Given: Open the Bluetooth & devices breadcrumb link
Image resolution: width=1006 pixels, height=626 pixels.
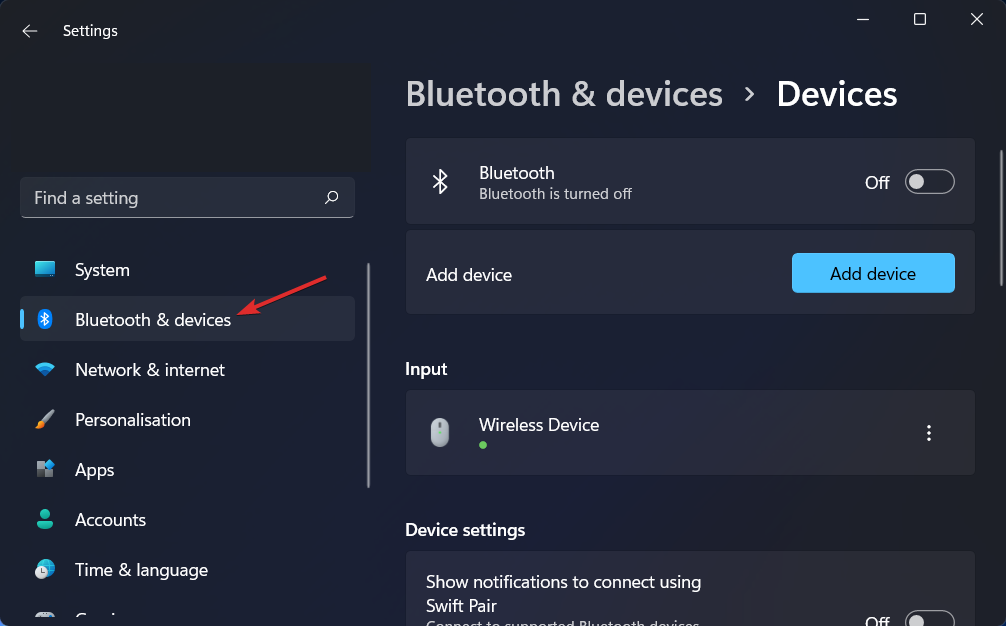Looking at the screenshot, I should (x=564, y=93).
